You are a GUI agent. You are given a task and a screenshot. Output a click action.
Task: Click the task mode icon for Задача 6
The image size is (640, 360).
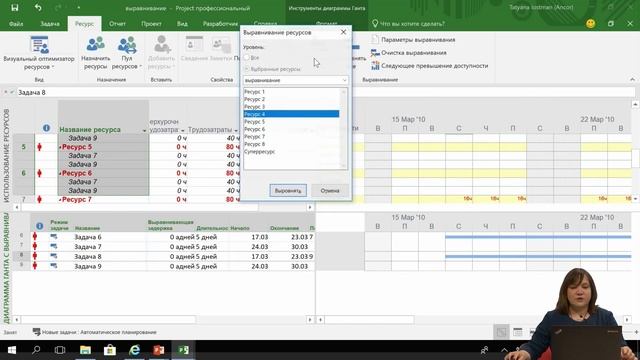click(54, 237)
